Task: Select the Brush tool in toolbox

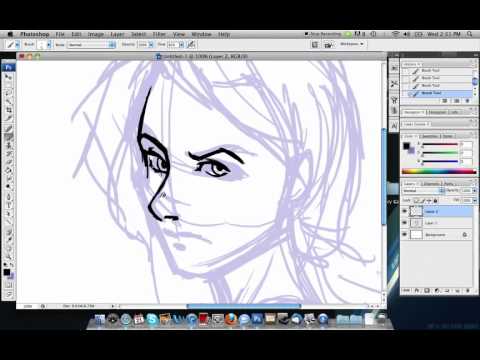Action: [9, 136]
